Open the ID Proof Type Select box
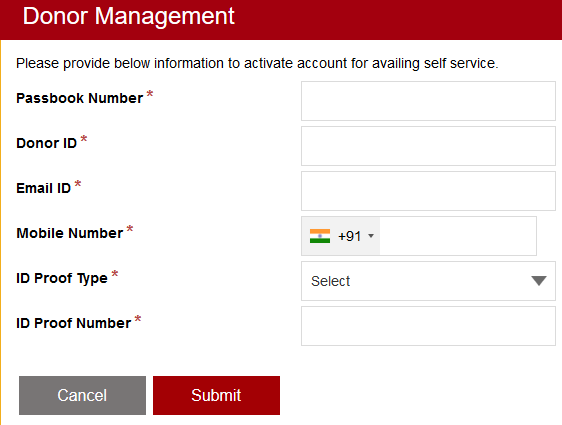 (x=428, y=281)
